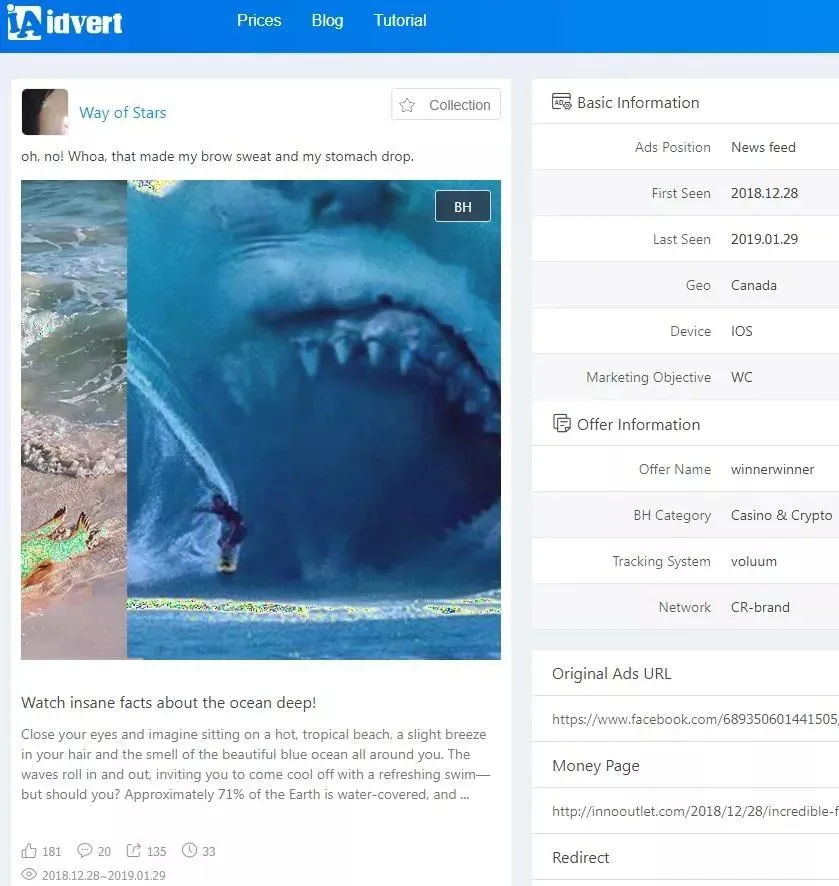Open the Way of Stars advertiser link
The image size is (839, 886).
[123, 112]
